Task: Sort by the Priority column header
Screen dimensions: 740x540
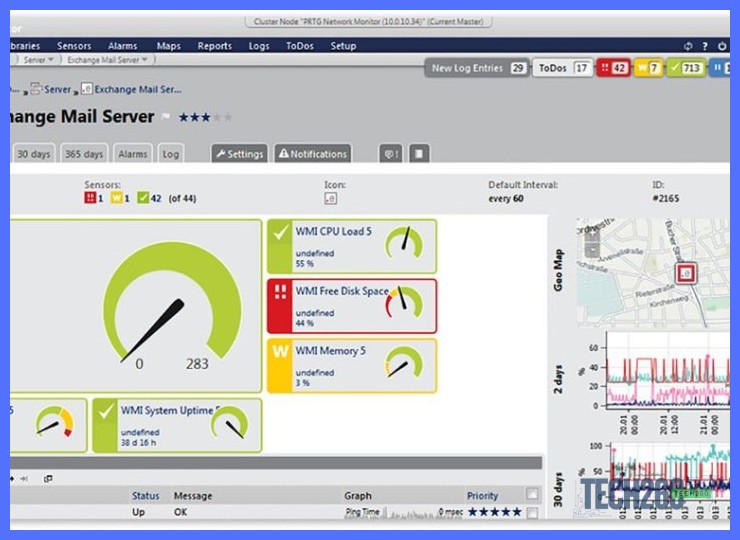Action: tap(482, 496)
